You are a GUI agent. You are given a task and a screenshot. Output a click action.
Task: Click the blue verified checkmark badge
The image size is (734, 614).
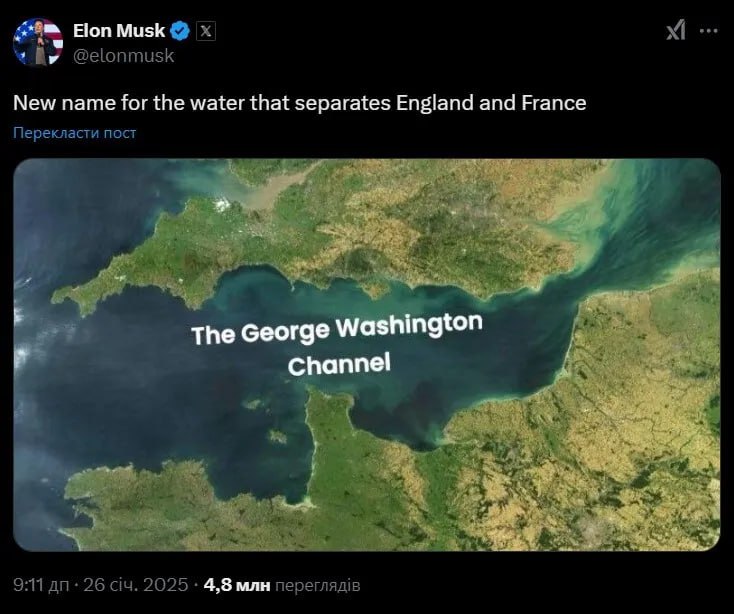click(181, 31)
